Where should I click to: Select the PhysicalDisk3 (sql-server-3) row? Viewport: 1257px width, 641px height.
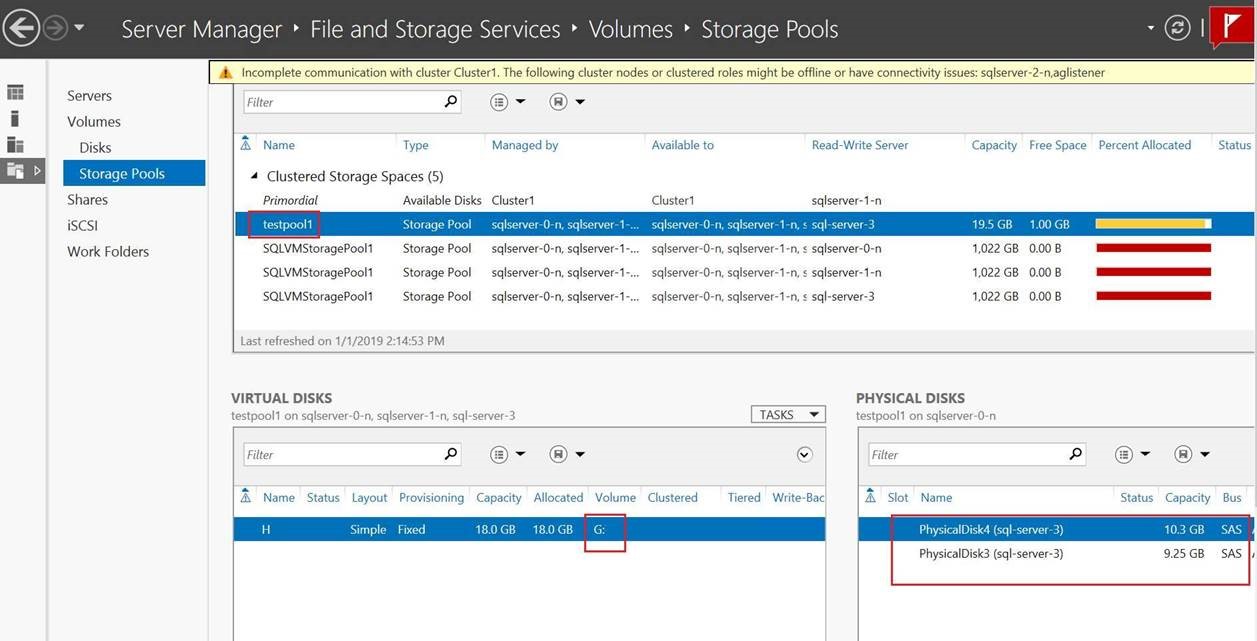coord(990,553)
